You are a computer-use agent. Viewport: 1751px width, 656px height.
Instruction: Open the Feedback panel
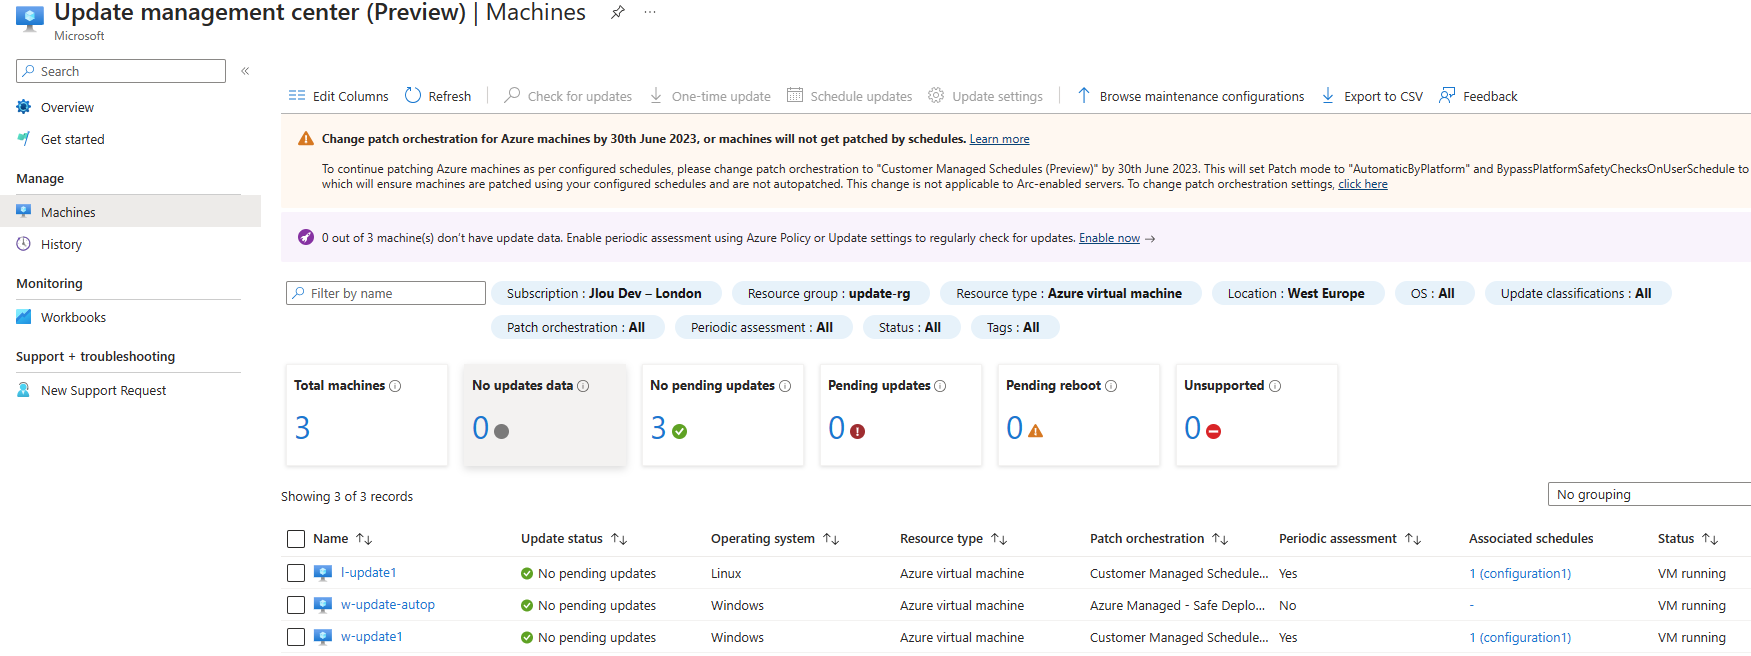1478,96
